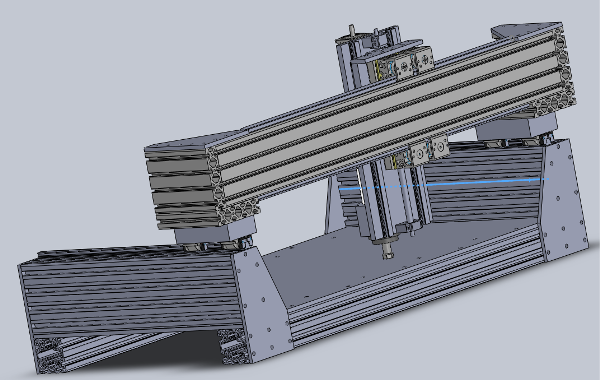Select the motor shaft atop the Z-axis
Viewport: 600px width, 380px height.
[x=351, y=31]
